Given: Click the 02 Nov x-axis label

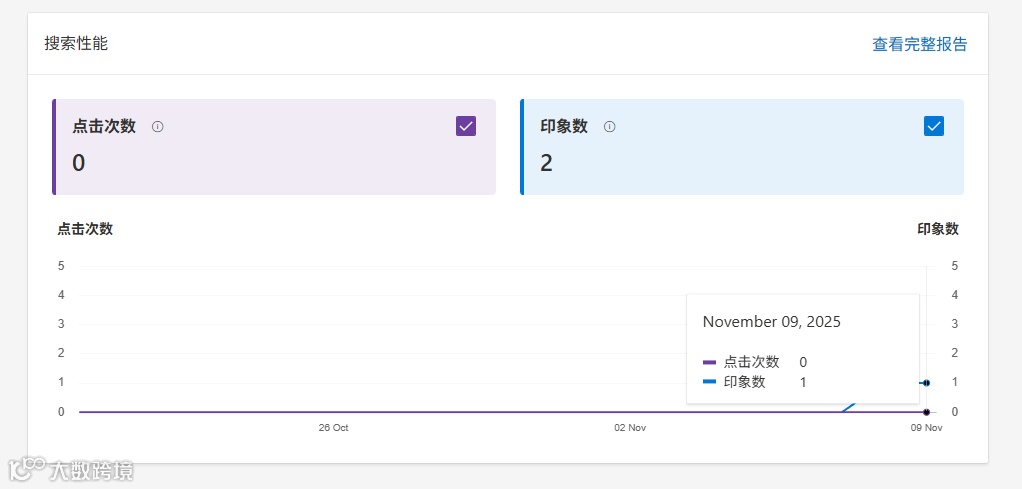Looking at the screenshot, I should tap(630, 428).
